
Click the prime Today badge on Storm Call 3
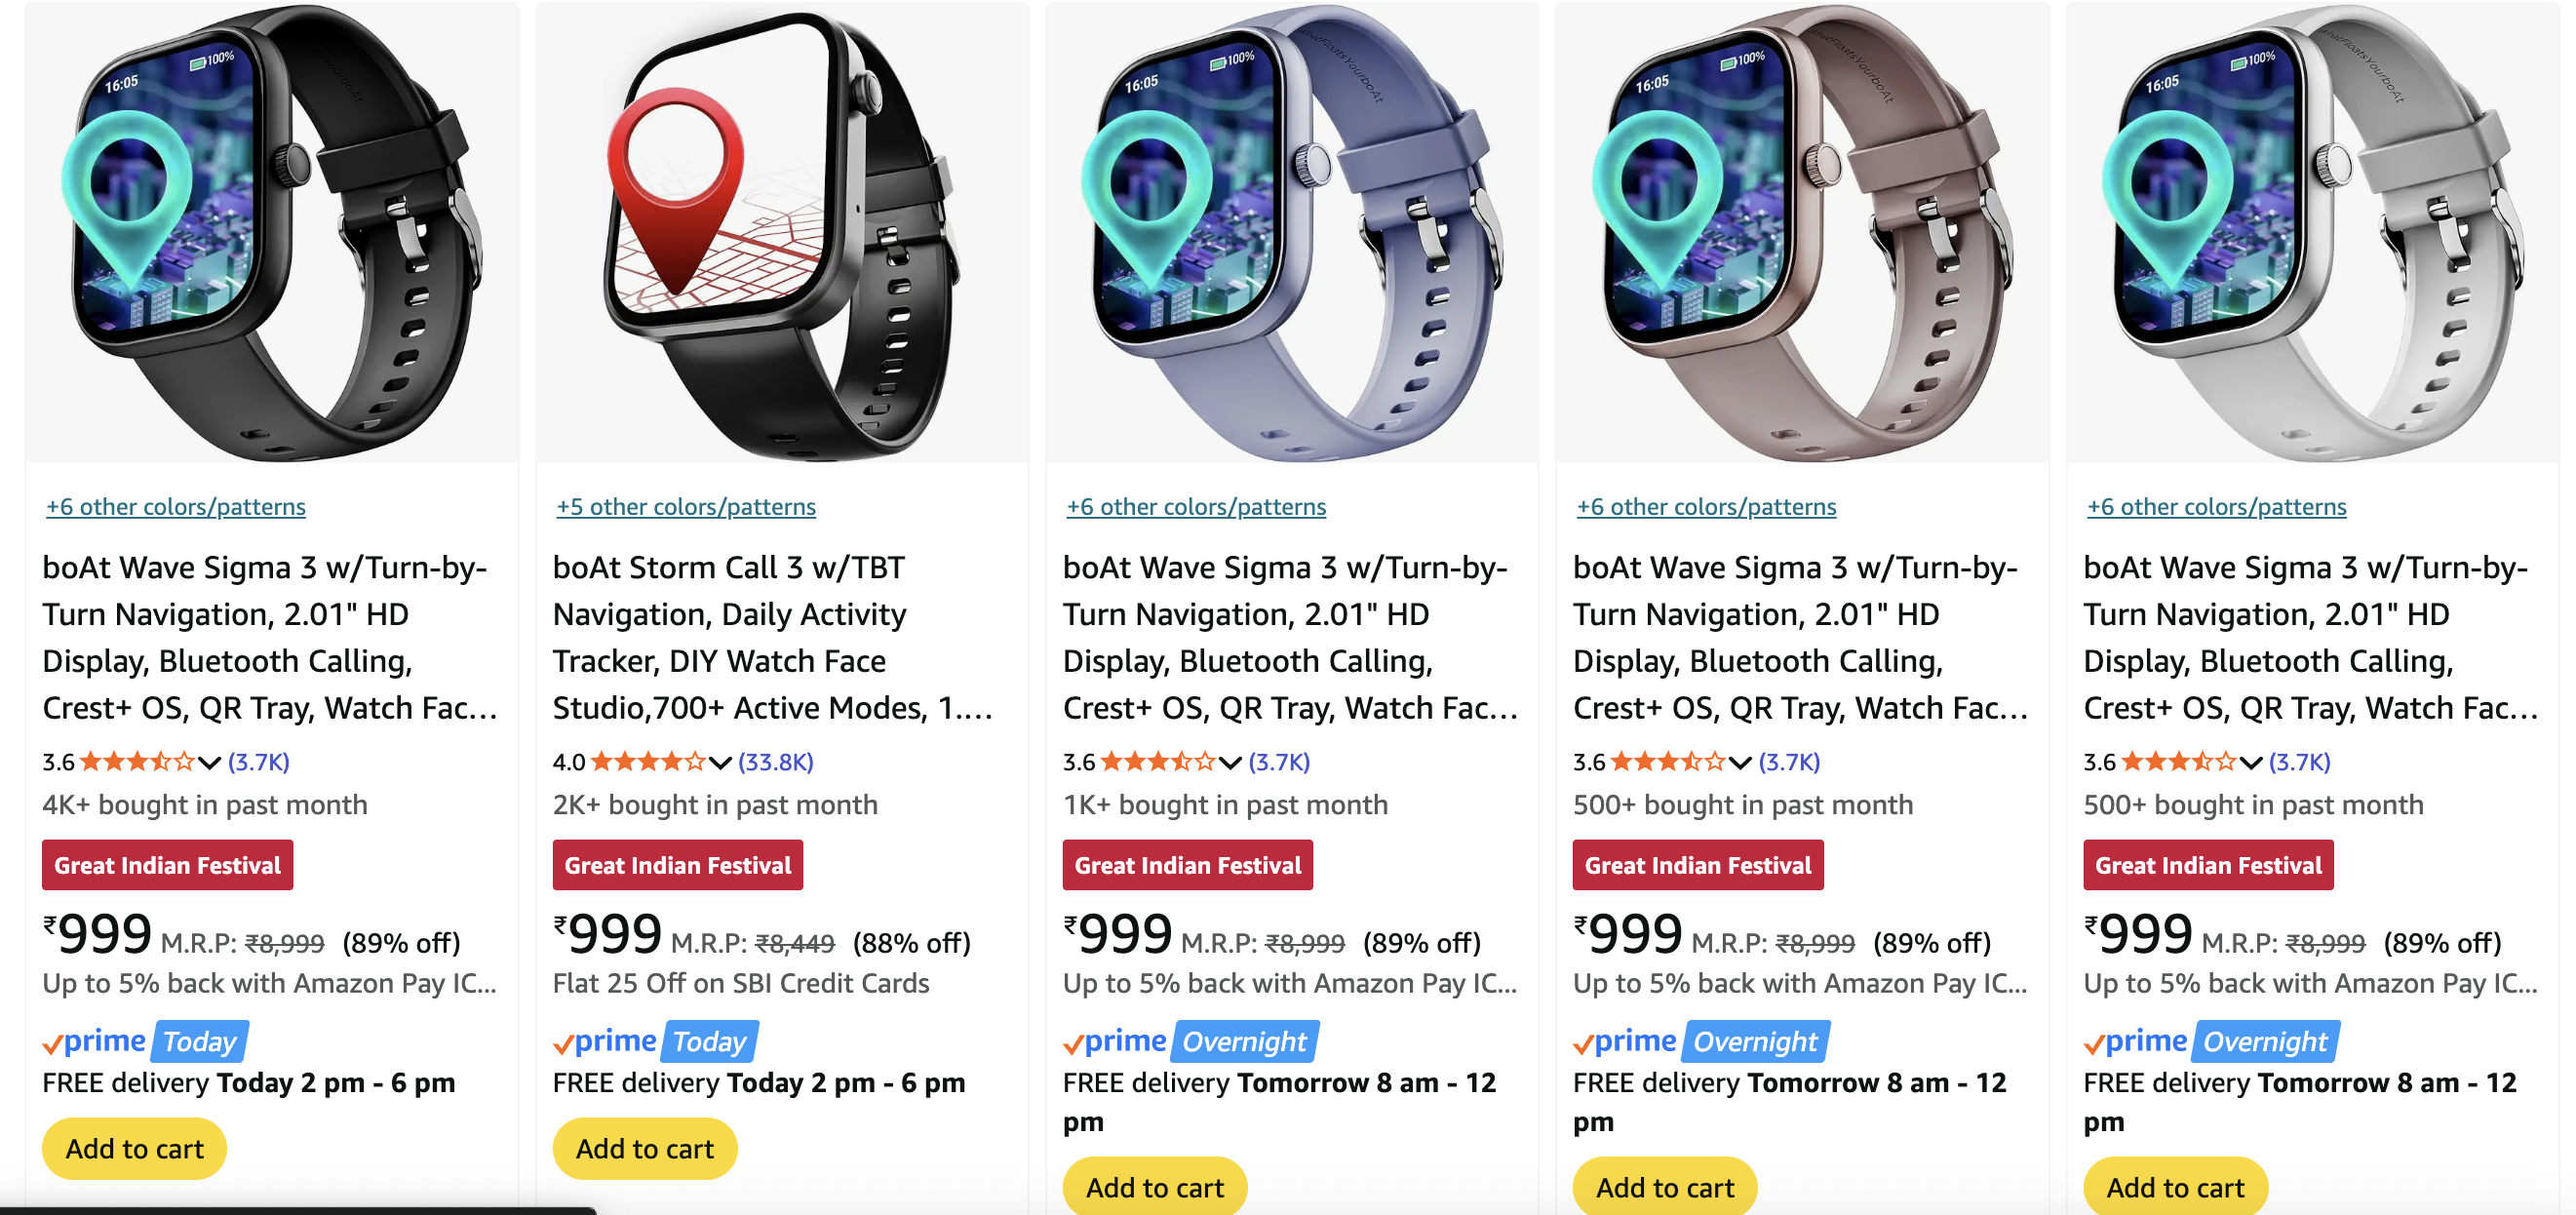(x=655, y=1041)
